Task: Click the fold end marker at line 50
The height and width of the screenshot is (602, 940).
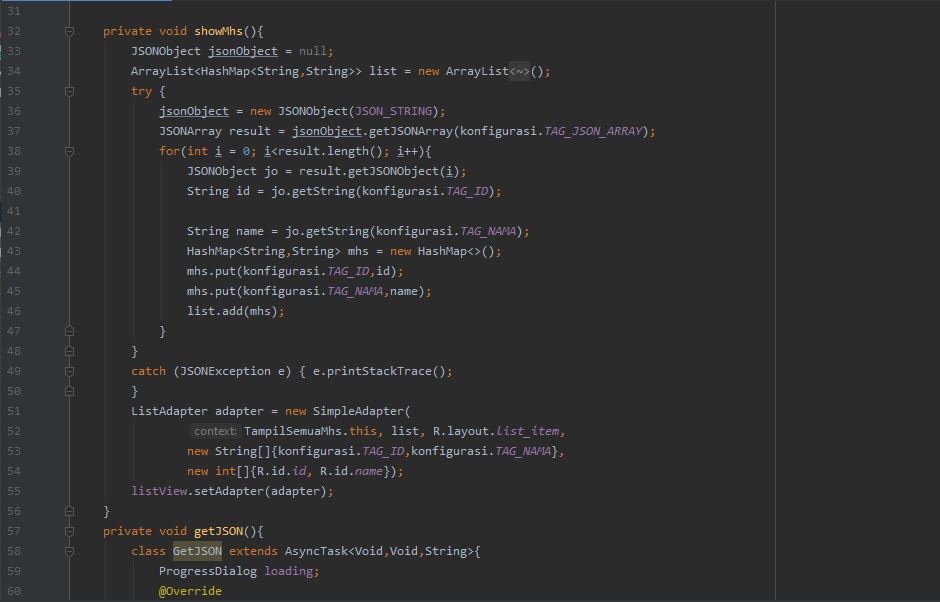Action: (70, 391)
